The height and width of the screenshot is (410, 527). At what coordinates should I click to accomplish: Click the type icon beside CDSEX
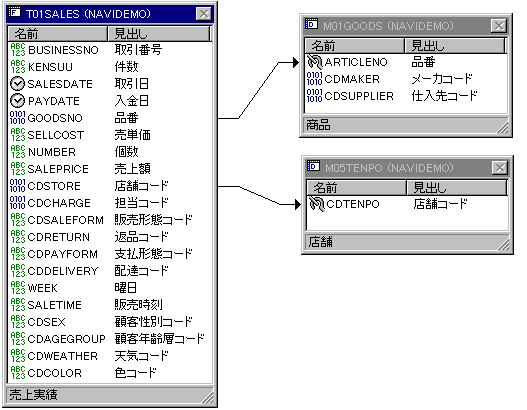tap(18, 322)
